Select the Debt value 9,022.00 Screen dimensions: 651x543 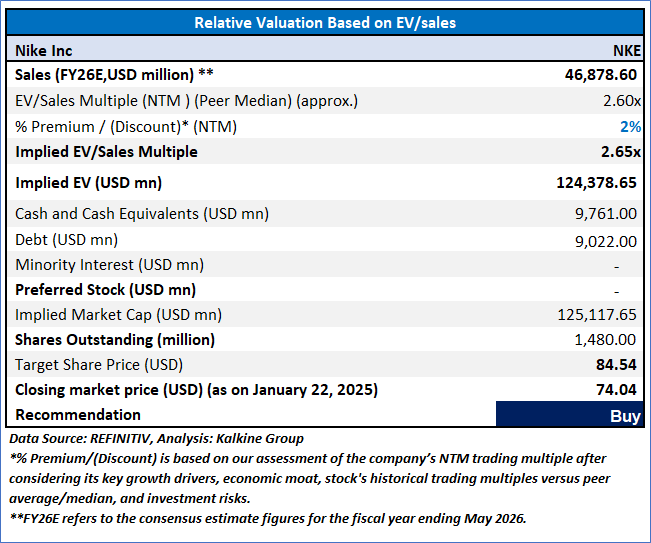click(x=606, y=242)
